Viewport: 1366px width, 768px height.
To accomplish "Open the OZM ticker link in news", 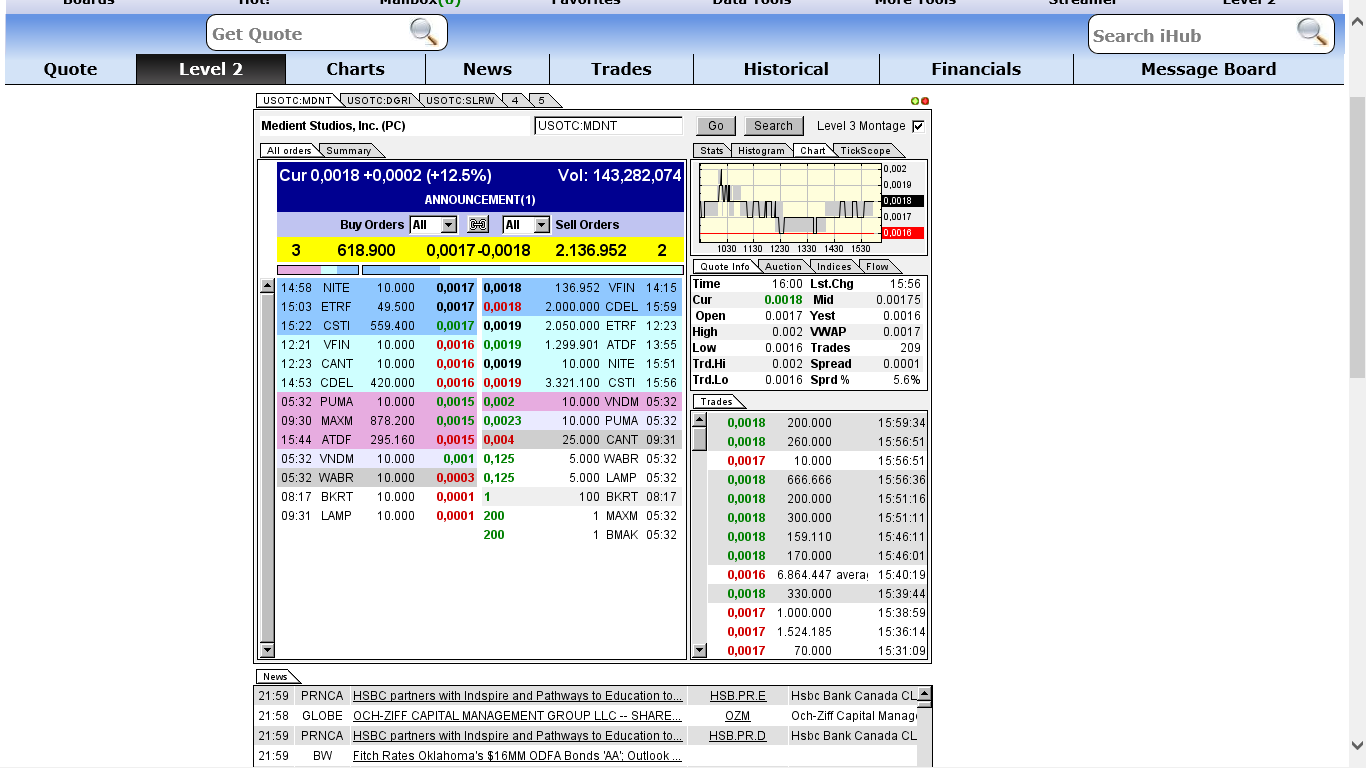I will click(737, 716).
